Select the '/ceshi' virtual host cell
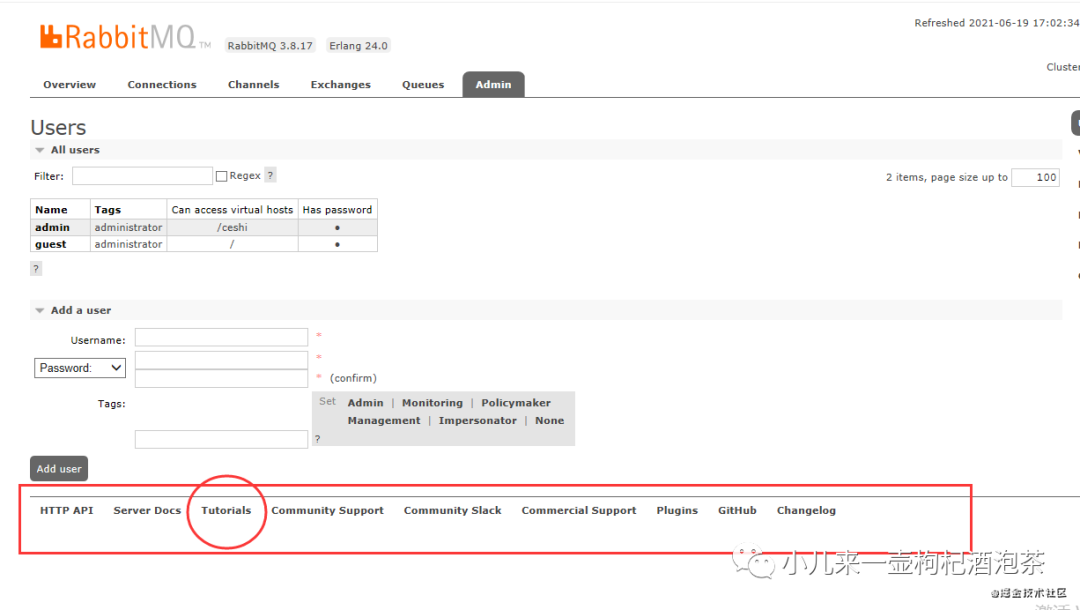Image resolution: width=1080 pixels, height=610 pixels. point(232,227)
